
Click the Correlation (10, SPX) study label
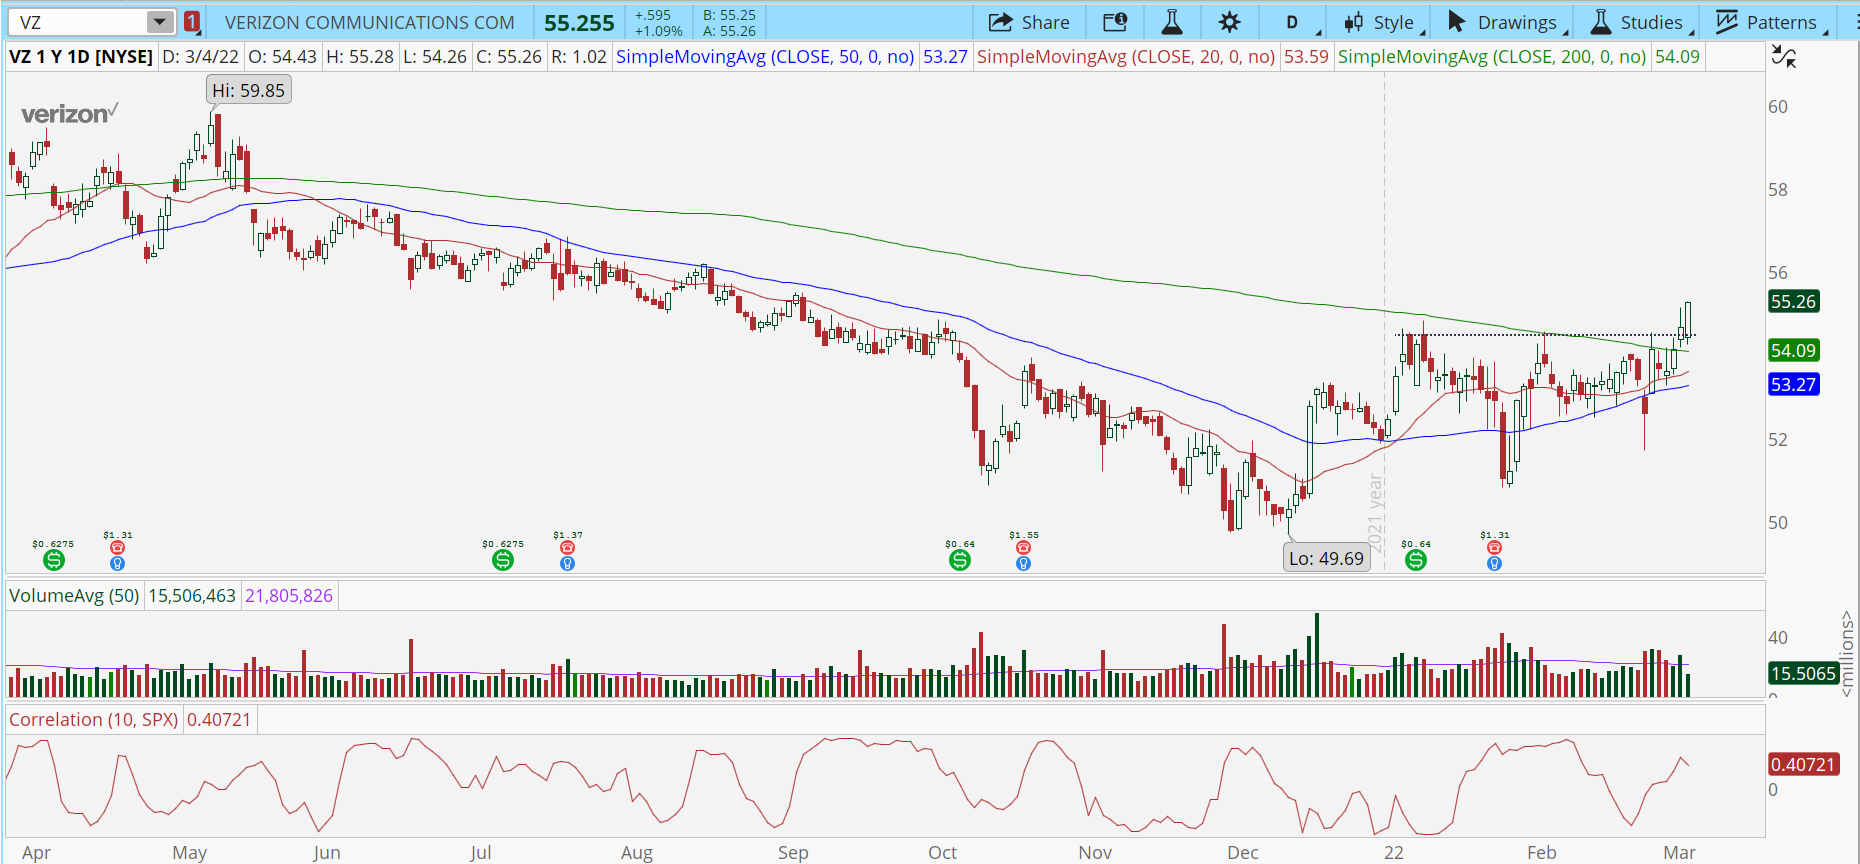tap(94, 720)
